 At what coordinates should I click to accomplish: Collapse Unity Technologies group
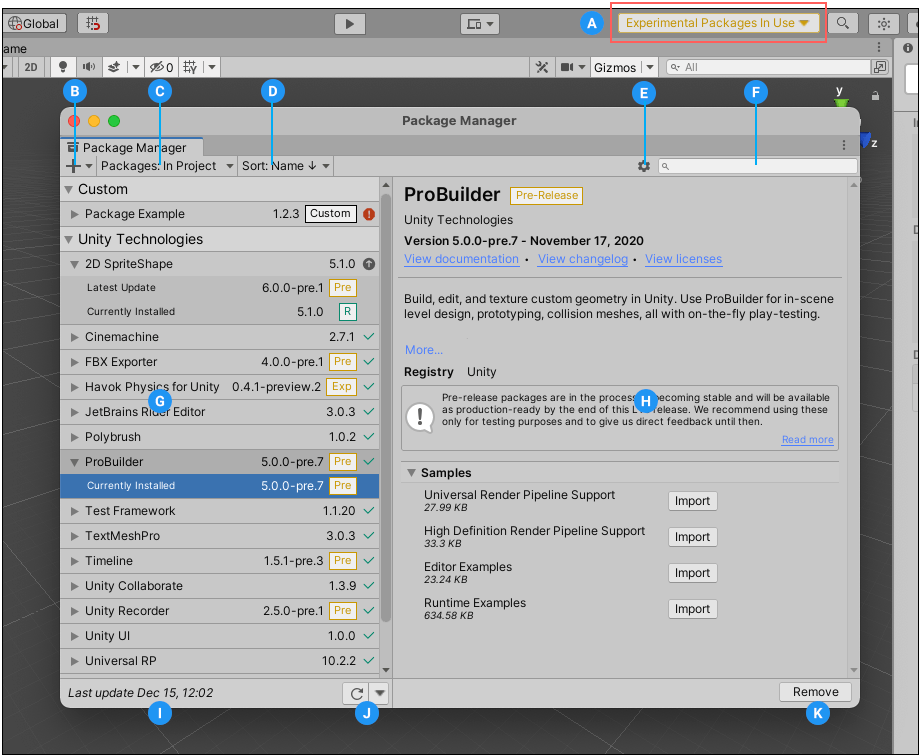[69, 239]
